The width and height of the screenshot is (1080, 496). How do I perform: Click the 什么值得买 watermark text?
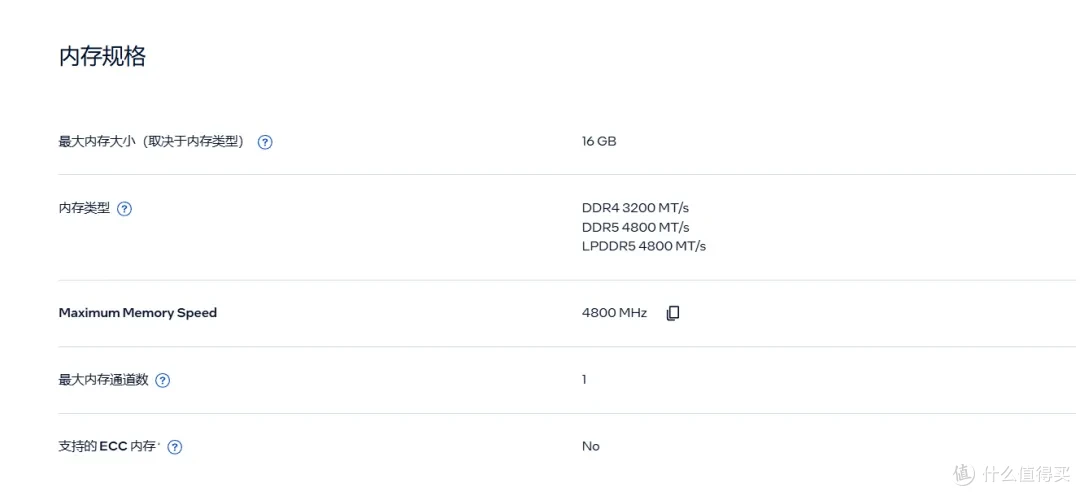(1026, 474)
